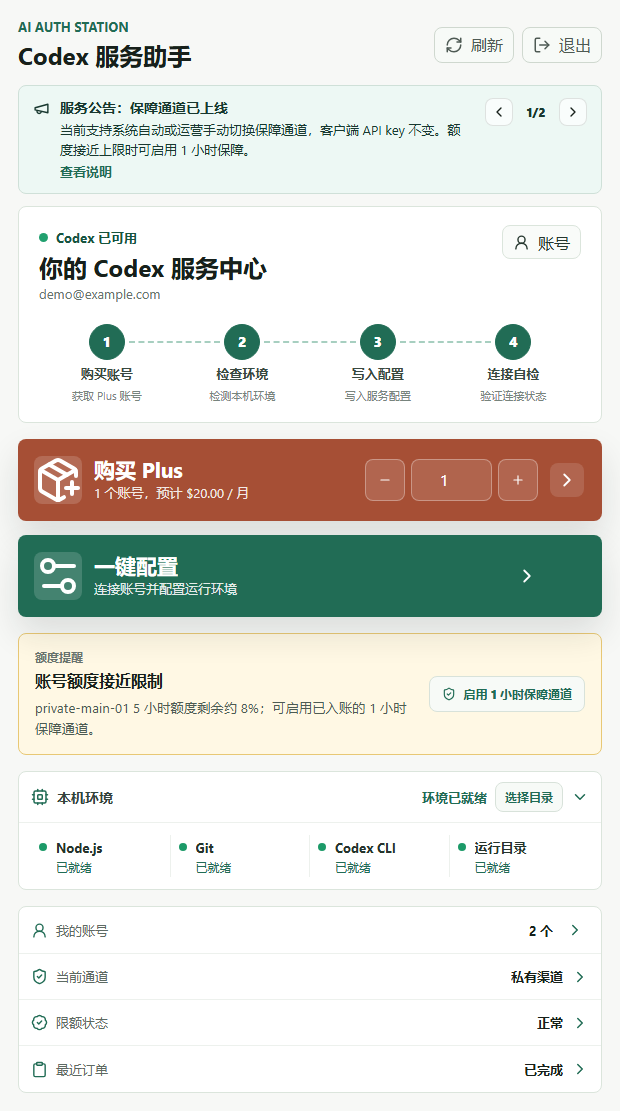
Task: Click the 2 个 accounts value
Action: pyautogui.click(x=541, y=931)
